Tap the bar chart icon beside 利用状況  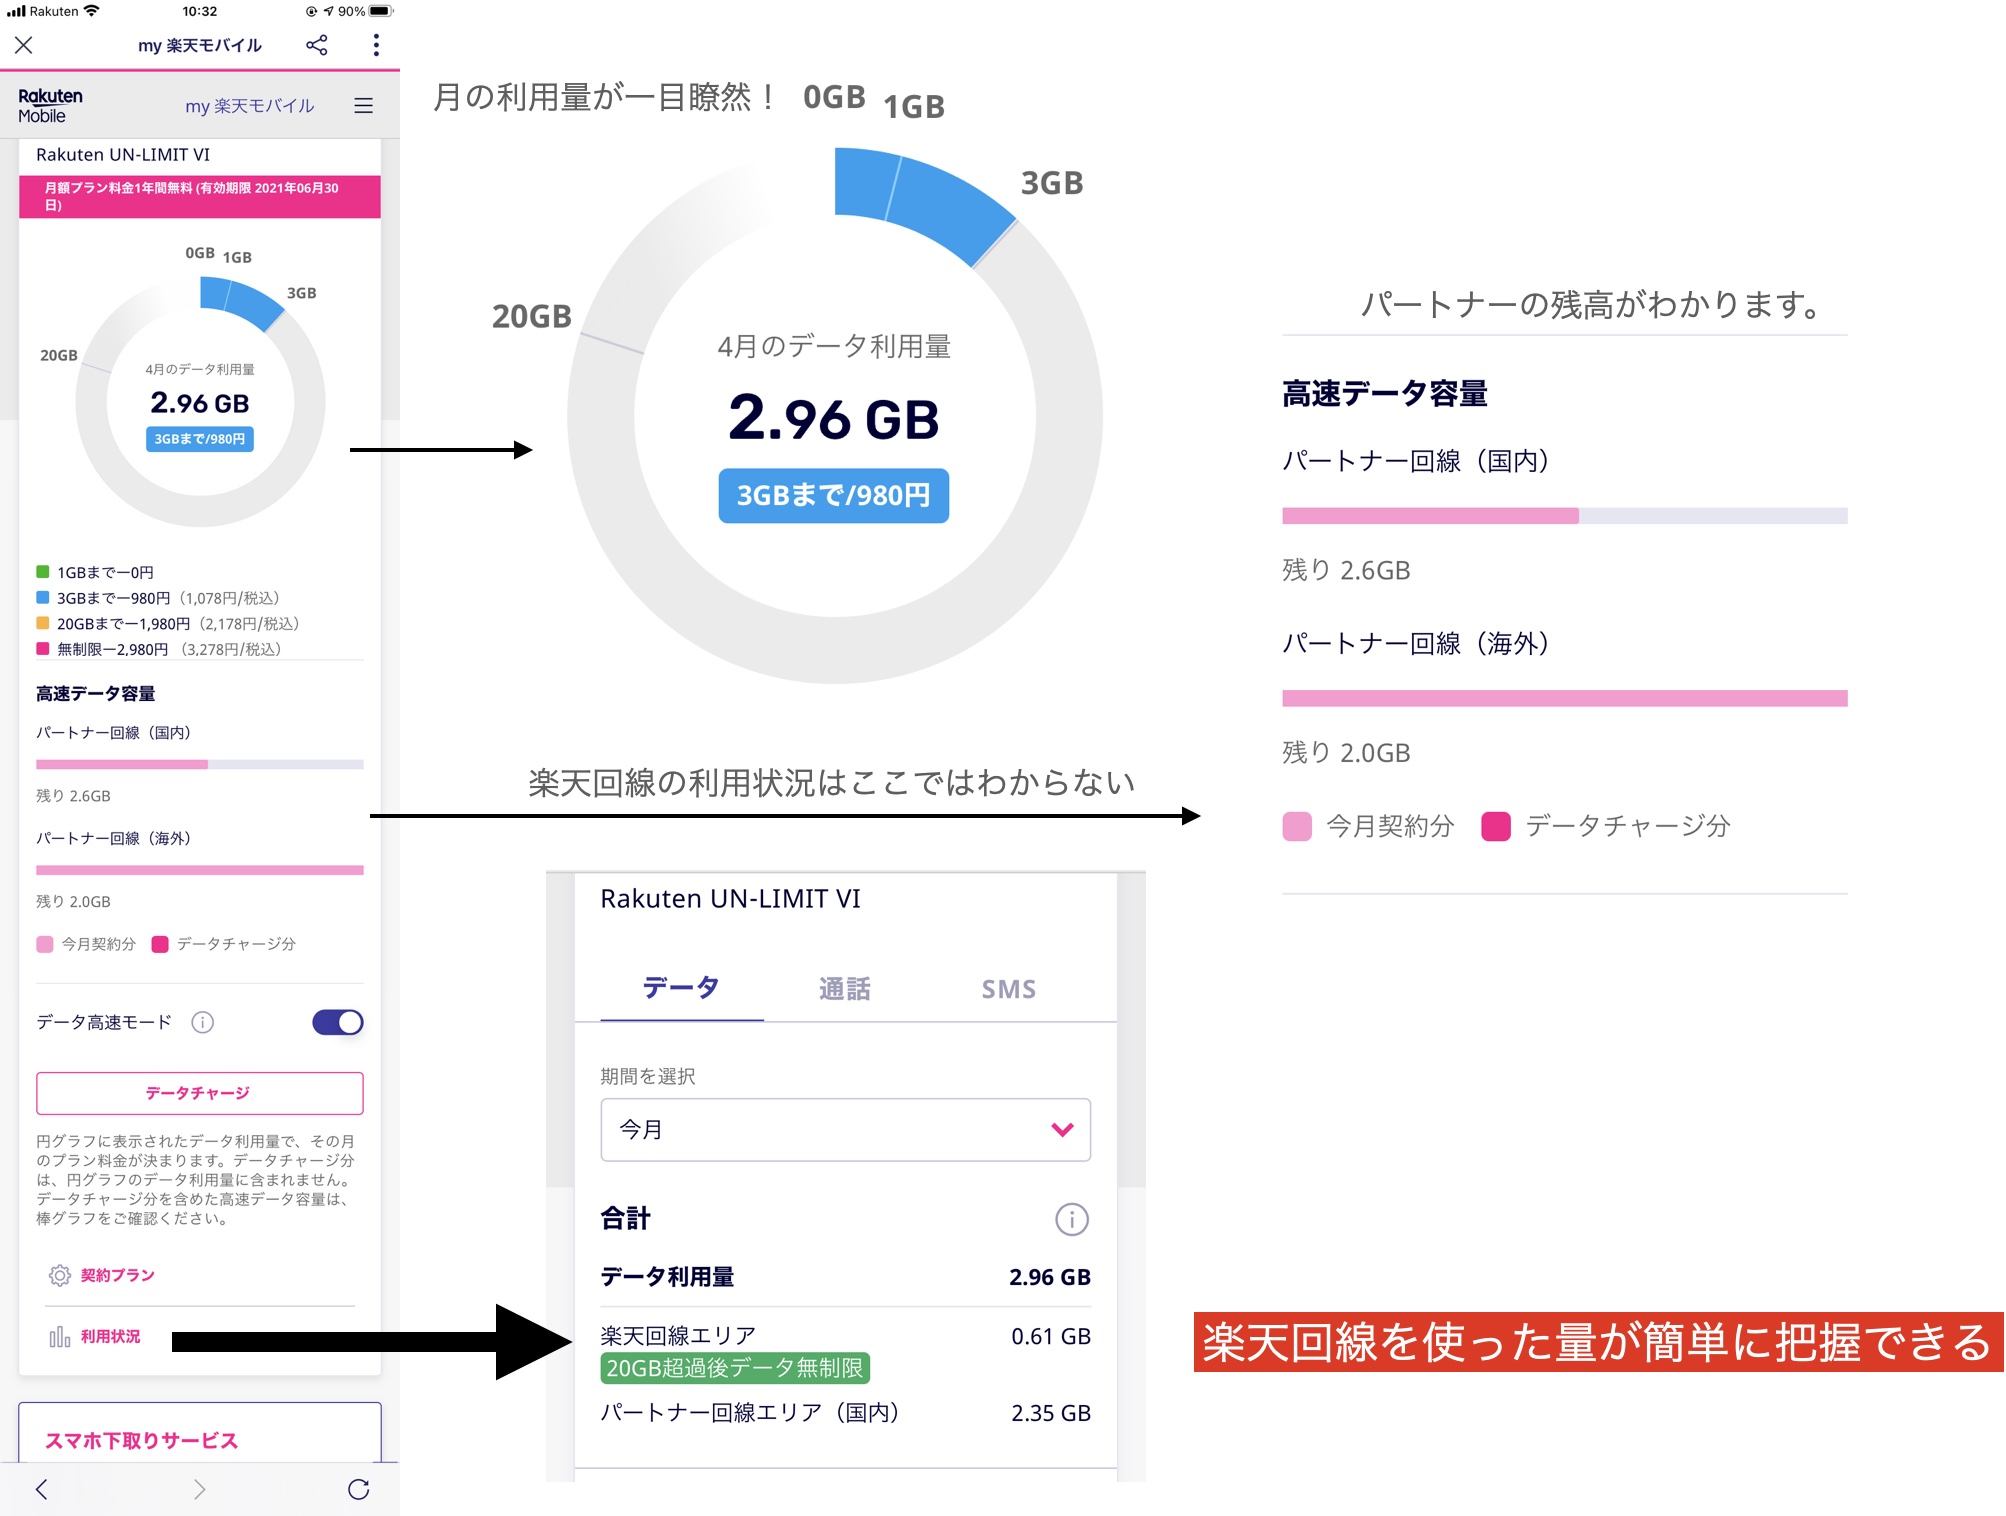tap(59, 1336)
